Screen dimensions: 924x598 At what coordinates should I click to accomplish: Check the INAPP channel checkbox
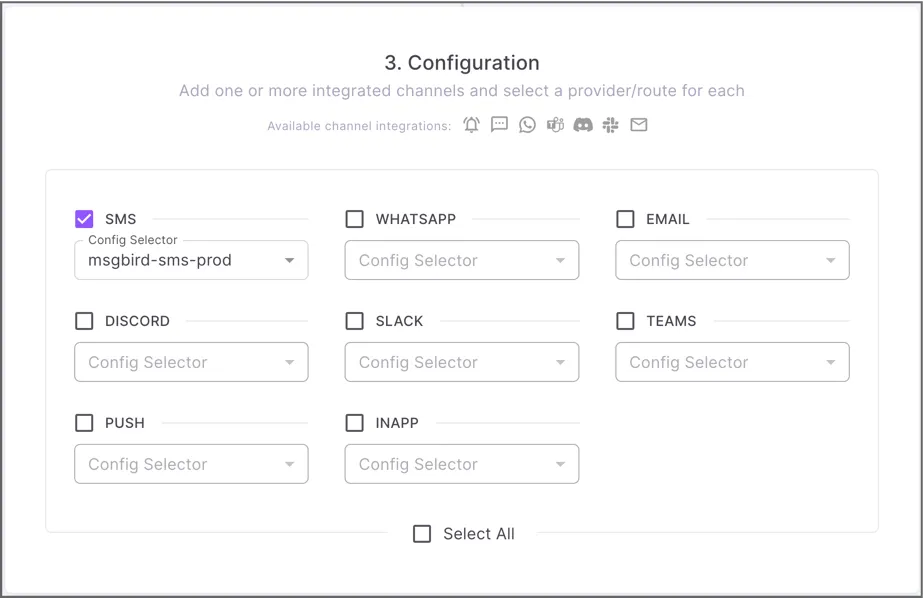point(355,423)
